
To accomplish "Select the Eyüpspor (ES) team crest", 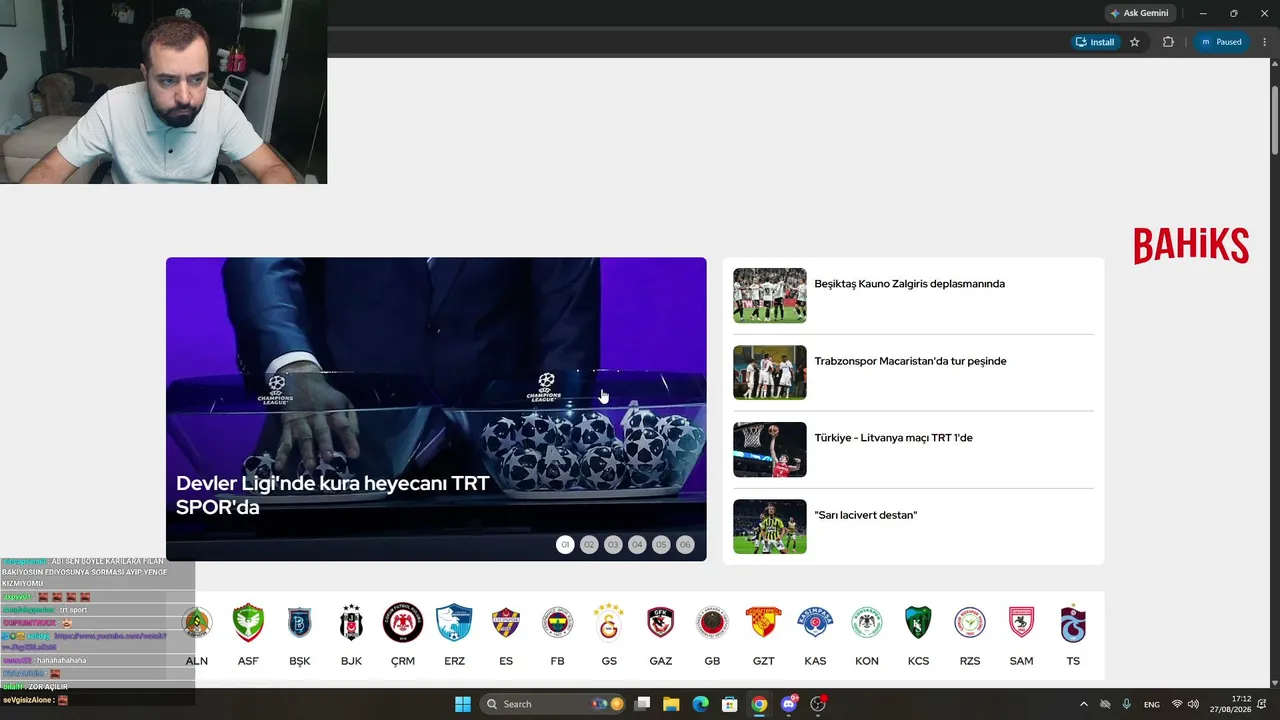I will point(506,623).
